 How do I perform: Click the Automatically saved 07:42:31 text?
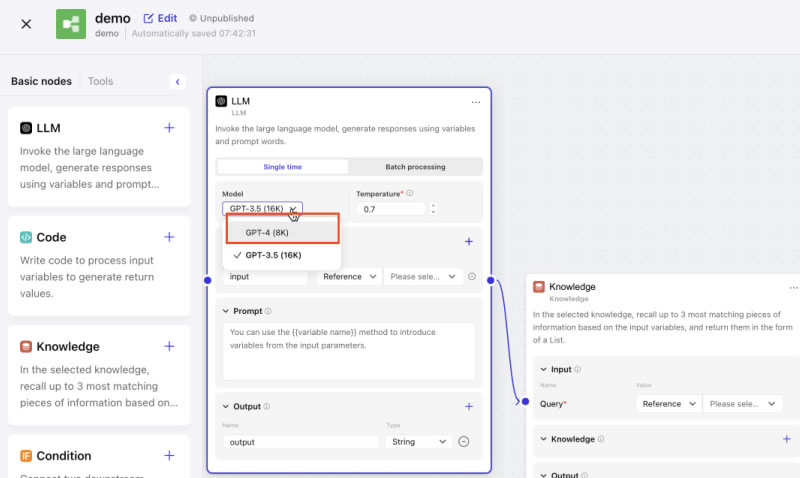click(x=194, y=34)
